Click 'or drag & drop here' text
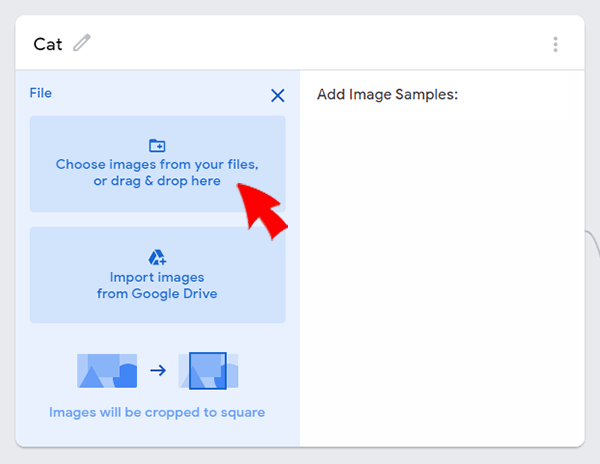600x464 pixels. tap(157, 181)
